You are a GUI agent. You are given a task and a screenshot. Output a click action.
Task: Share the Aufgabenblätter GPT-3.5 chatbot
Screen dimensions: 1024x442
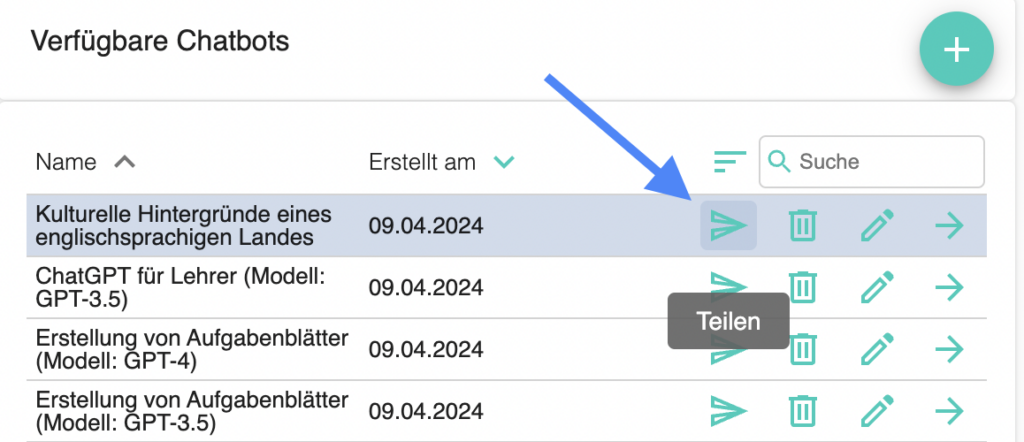pyautogui.click(x=728, y=411)
